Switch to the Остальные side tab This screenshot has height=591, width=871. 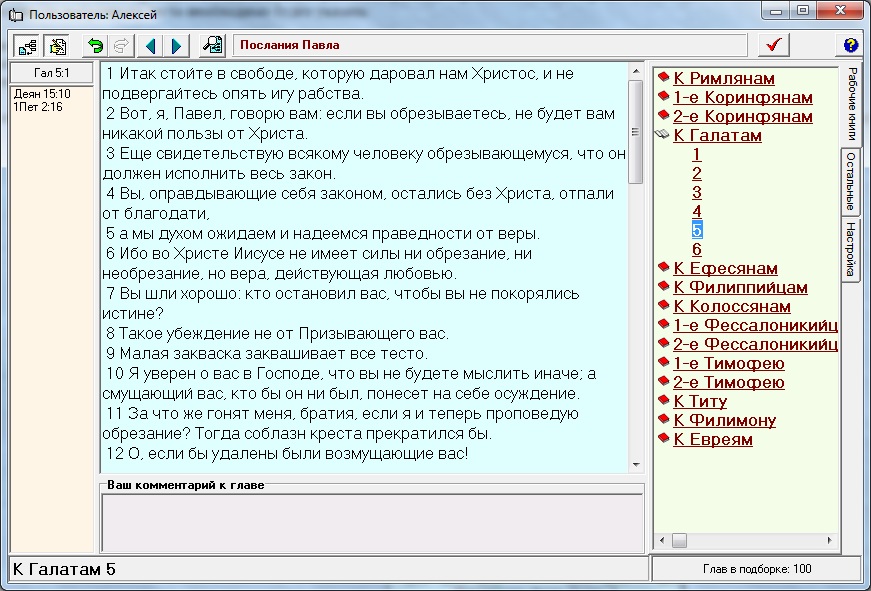(850, 181)
